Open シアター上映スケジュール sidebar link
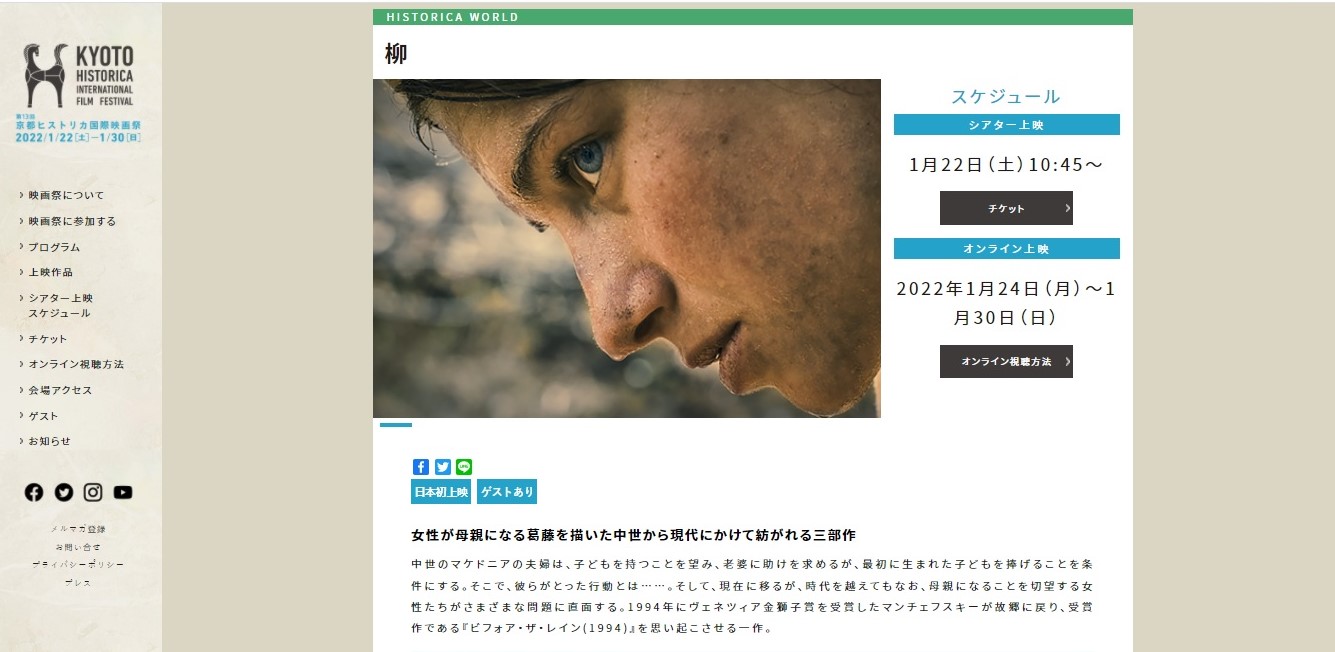The width and height of the screenshot is (1335, 652). click(59, 305)
